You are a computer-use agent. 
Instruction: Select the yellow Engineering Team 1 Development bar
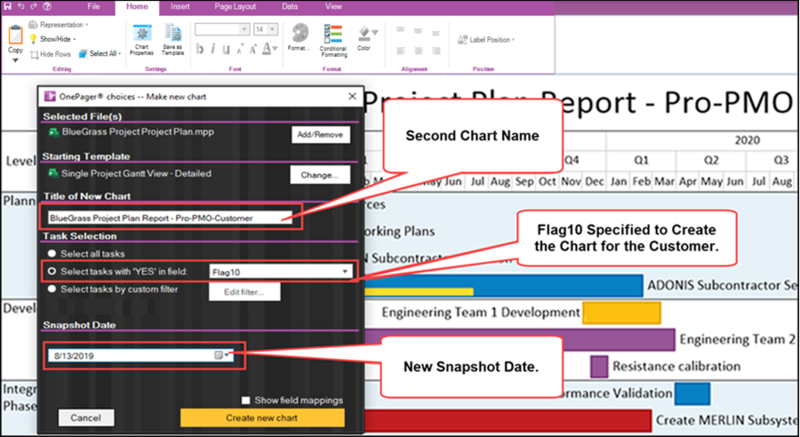click(622, 312)
